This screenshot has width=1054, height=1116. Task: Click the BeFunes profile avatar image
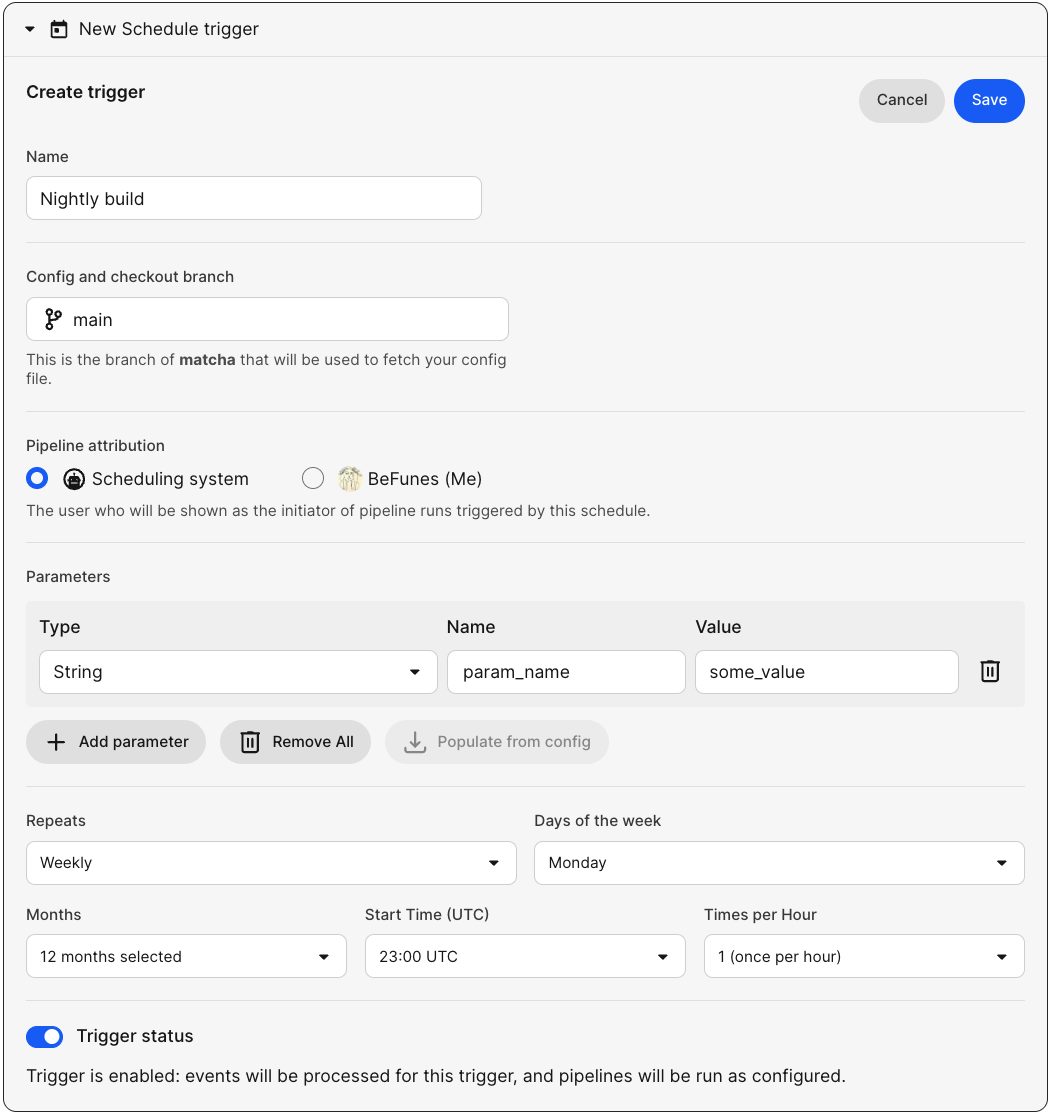[x=349, y=478]
